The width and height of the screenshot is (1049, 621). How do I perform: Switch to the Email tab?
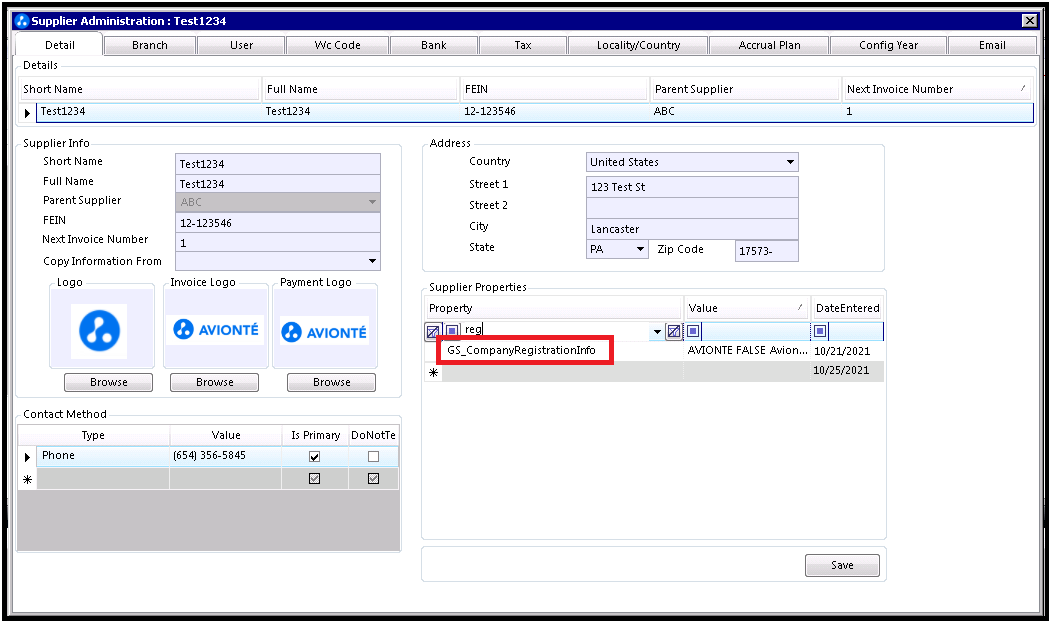[992, 45]
